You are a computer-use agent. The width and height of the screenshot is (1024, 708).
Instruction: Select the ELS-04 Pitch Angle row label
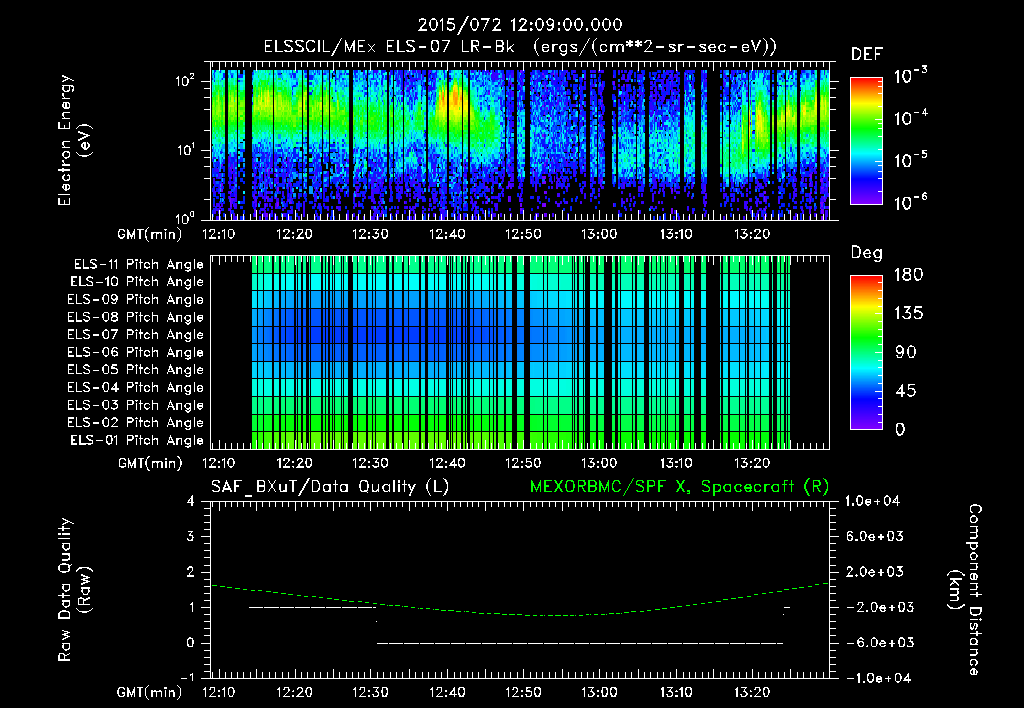pyautogui.click(x=136, y=387)
